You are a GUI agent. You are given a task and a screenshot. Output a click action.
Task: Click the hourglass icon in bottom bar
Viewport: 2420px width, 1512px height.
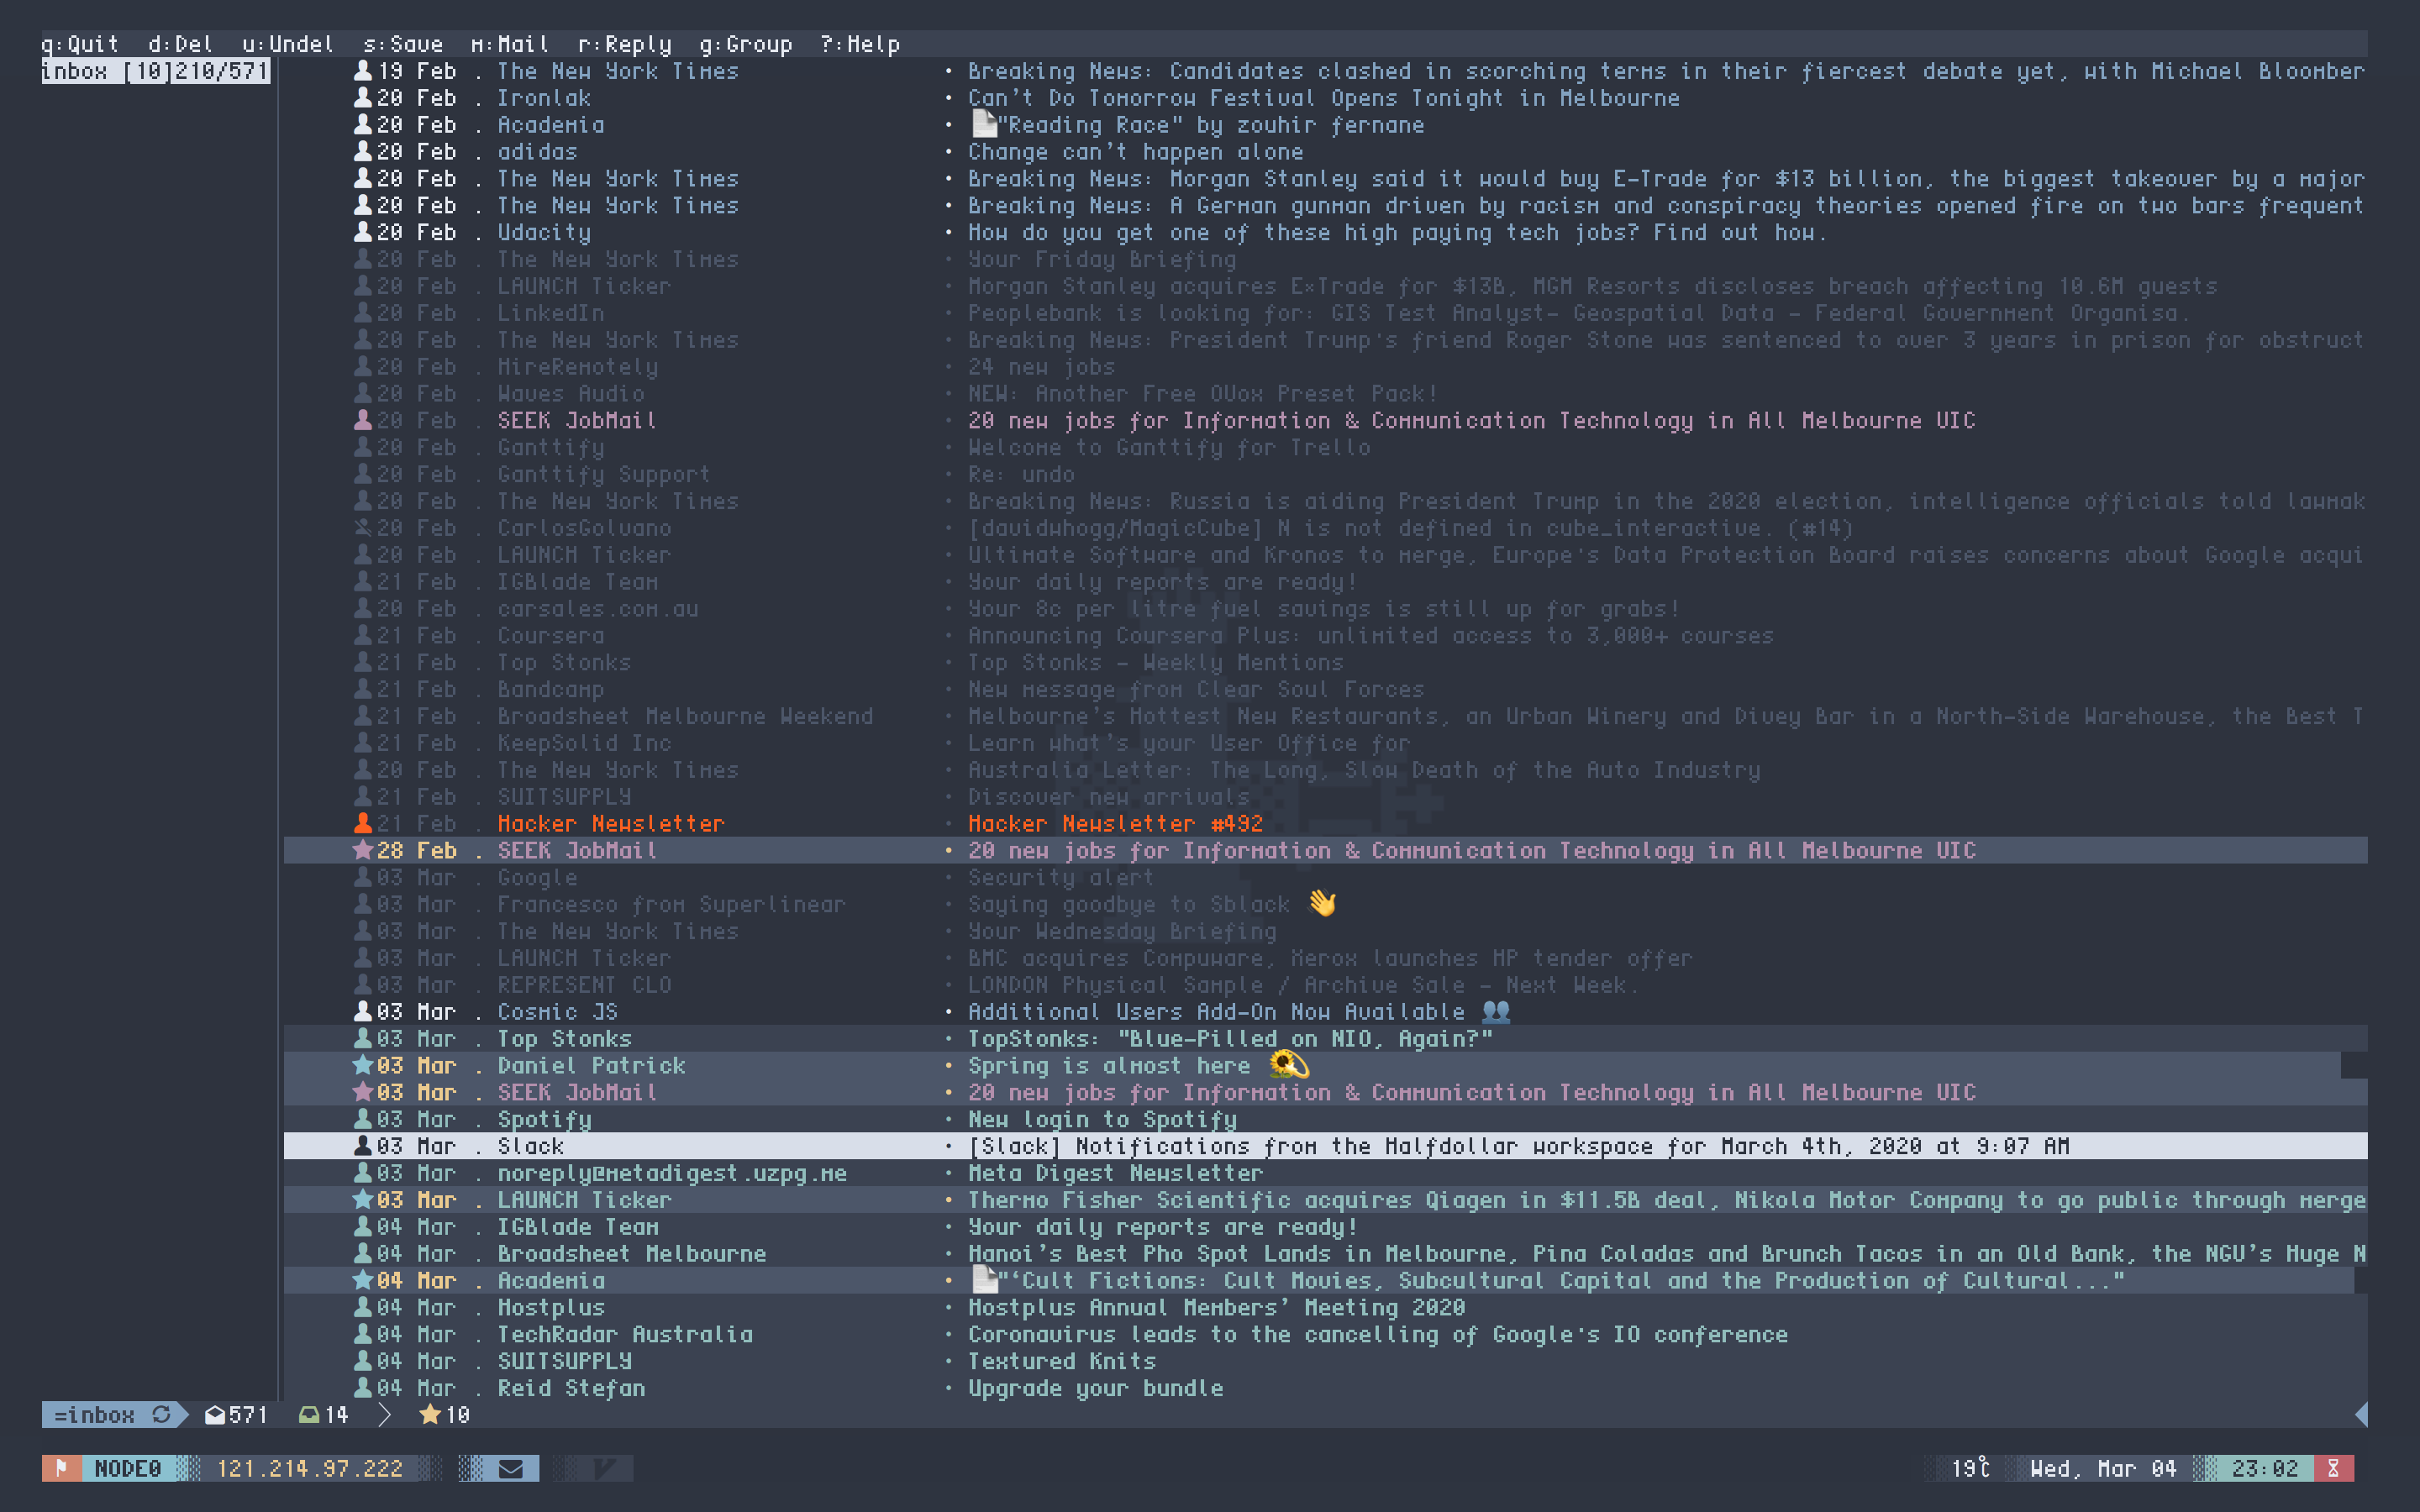click(2334, 1468)
